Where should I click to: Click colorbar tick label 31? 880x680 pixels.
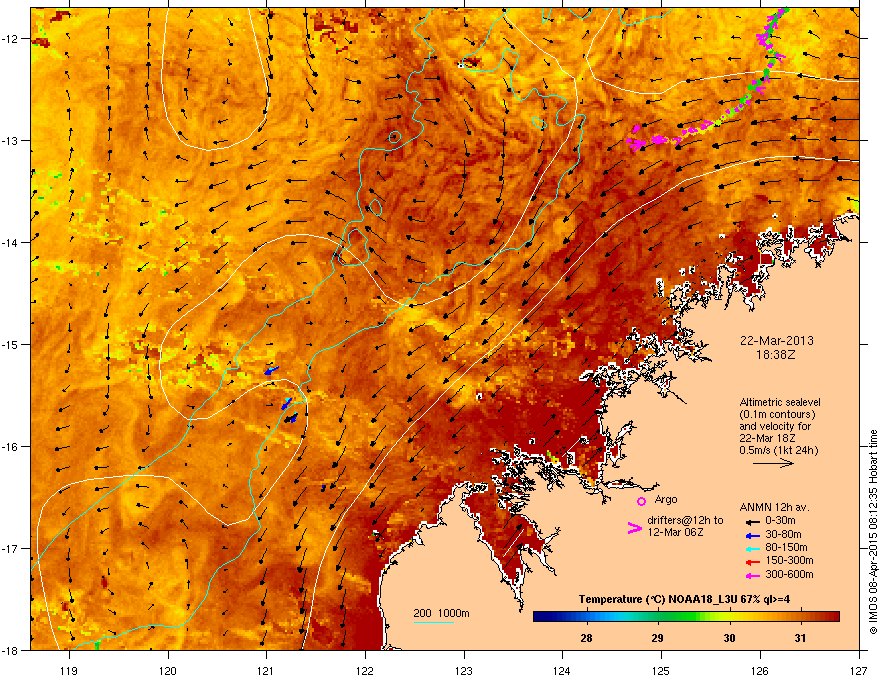click(x=800, y=638)
